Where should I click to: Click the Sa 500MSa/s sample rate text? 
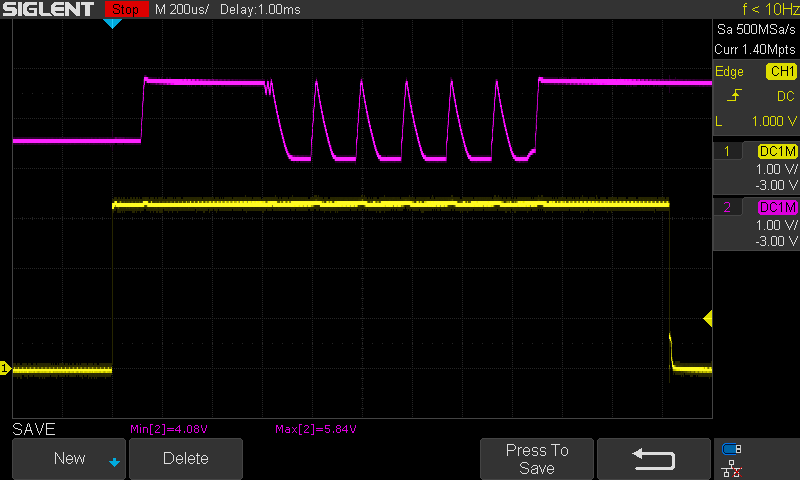tap(756, 29)
